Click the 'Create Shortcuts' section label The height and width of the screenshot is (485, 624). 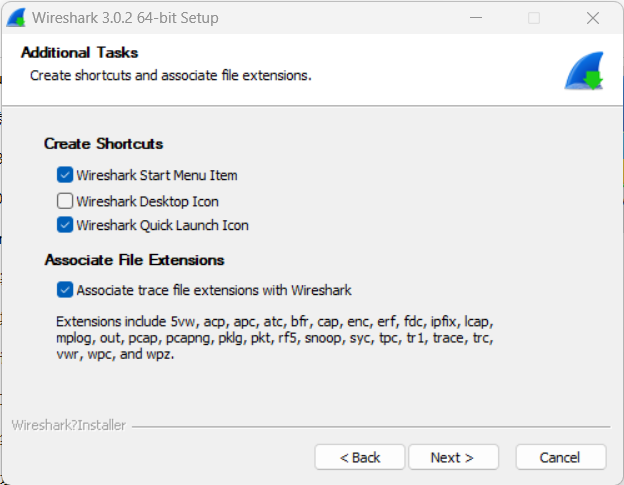click(x=103, y=144)
